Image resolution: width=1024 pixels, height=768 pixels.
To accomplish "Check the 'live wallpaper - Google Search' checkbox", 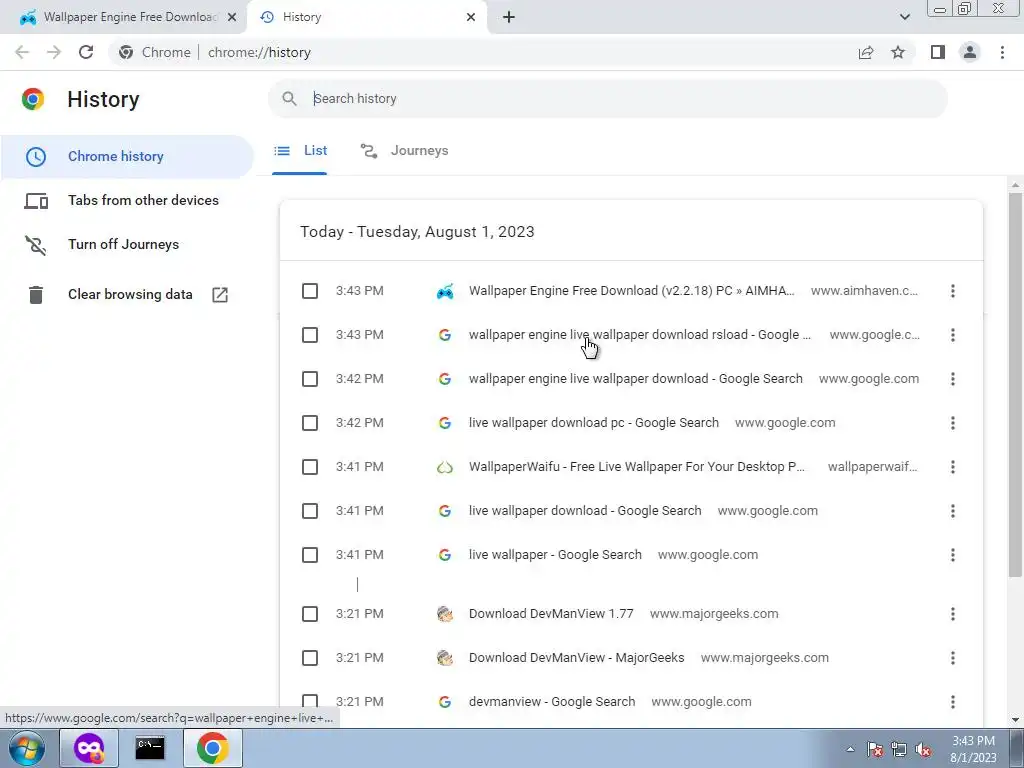I will pyautogui.click(x=310, y=555).
